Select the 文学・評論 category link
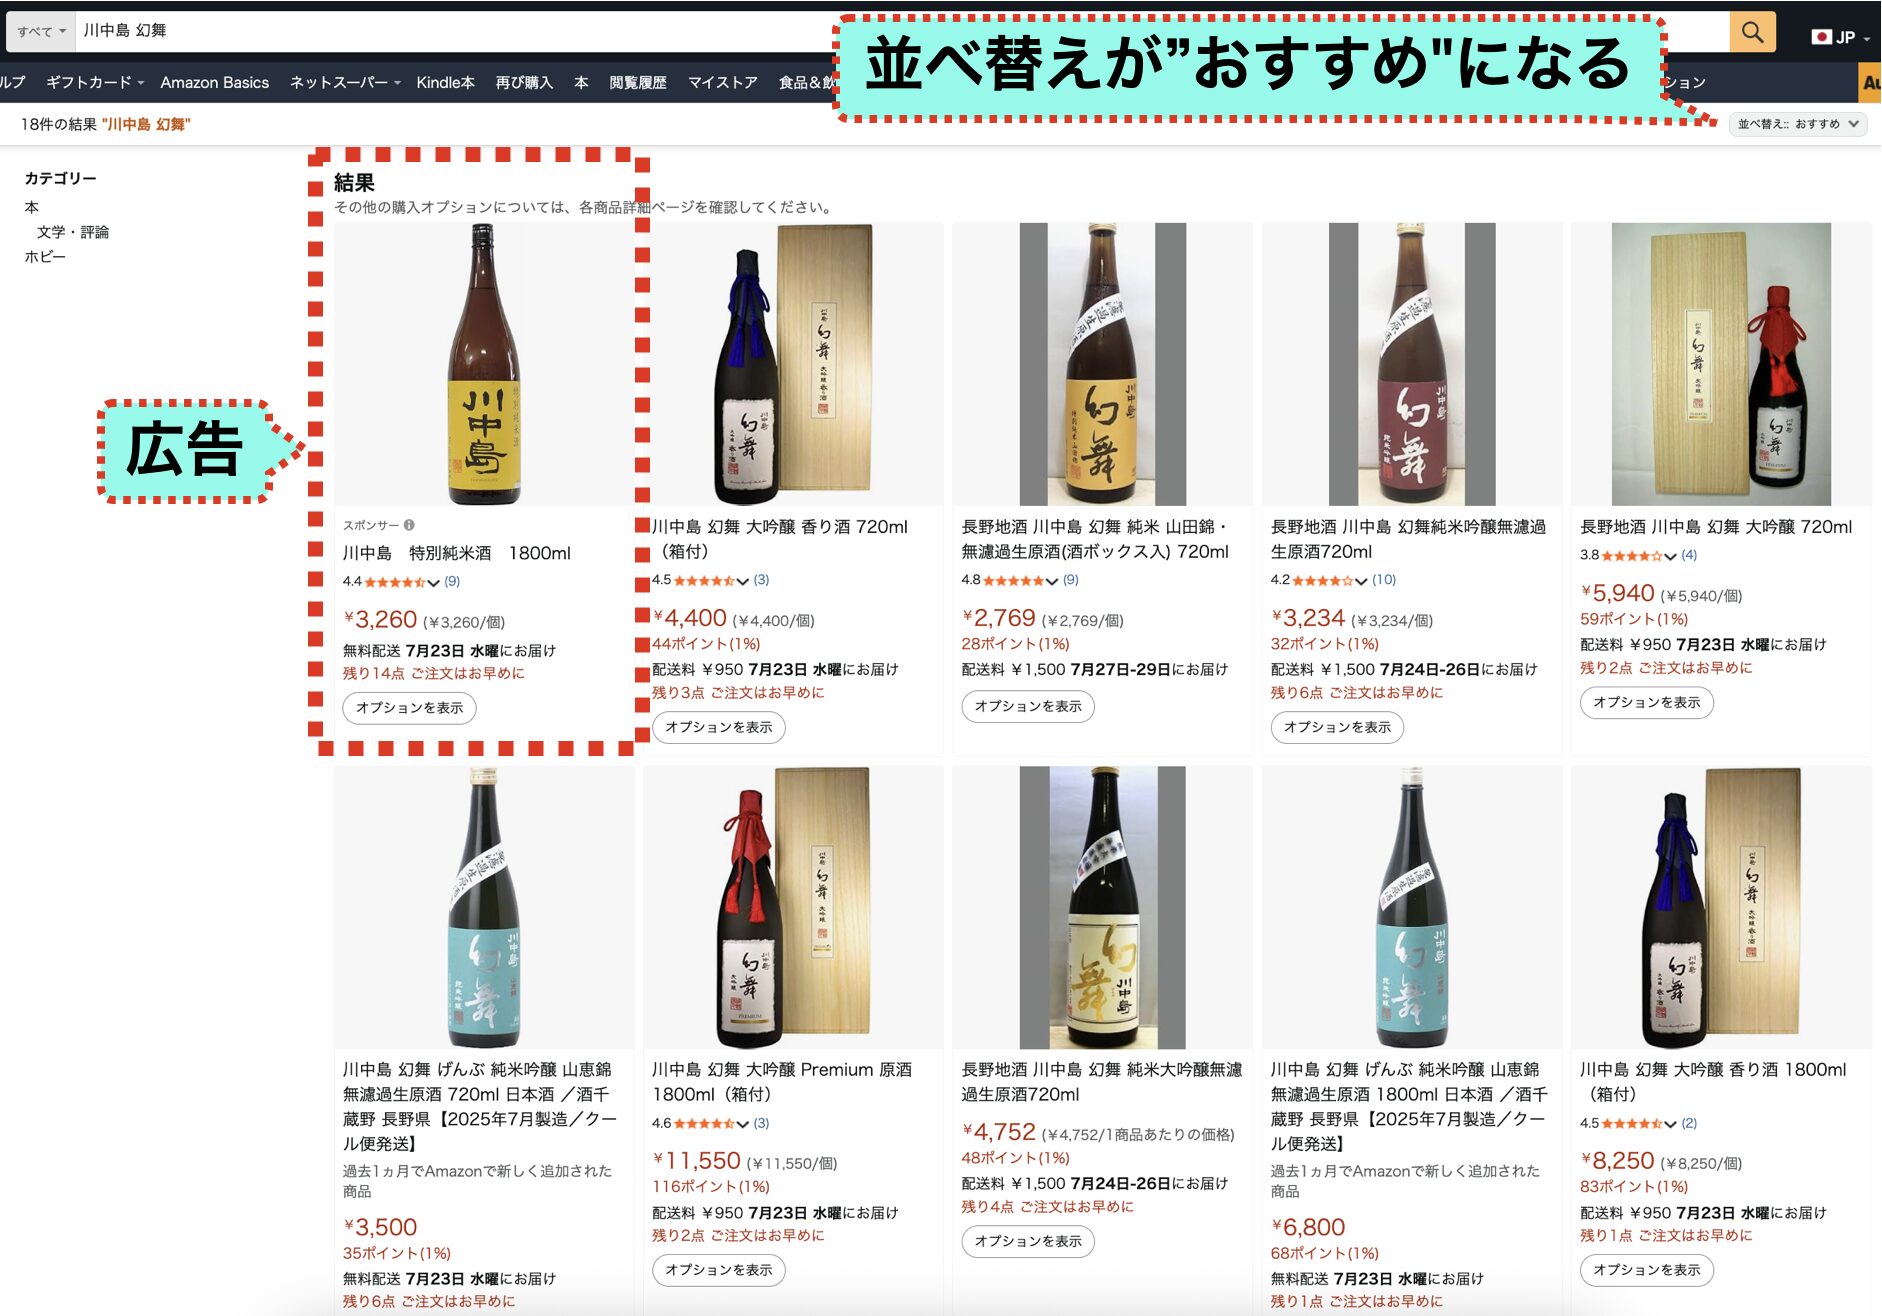The width and height of the screenshot is (1882, 1316). pos(73,232)
